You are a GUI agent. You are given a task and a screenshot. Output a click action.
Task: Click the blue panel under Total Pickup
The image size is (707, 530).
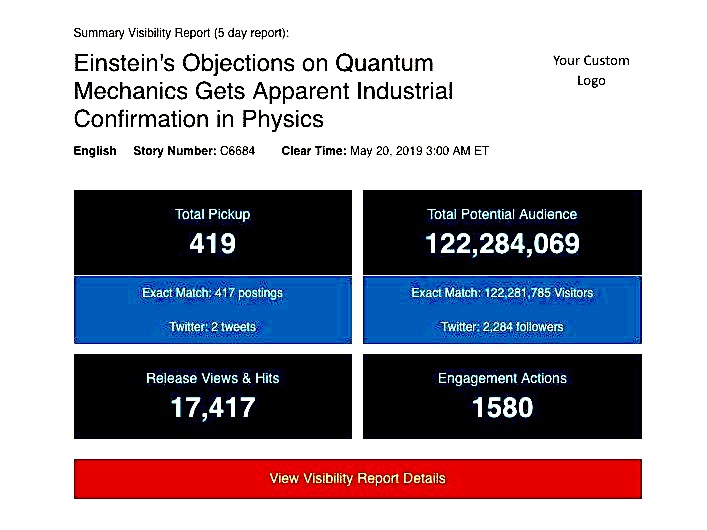pos(213,310)
